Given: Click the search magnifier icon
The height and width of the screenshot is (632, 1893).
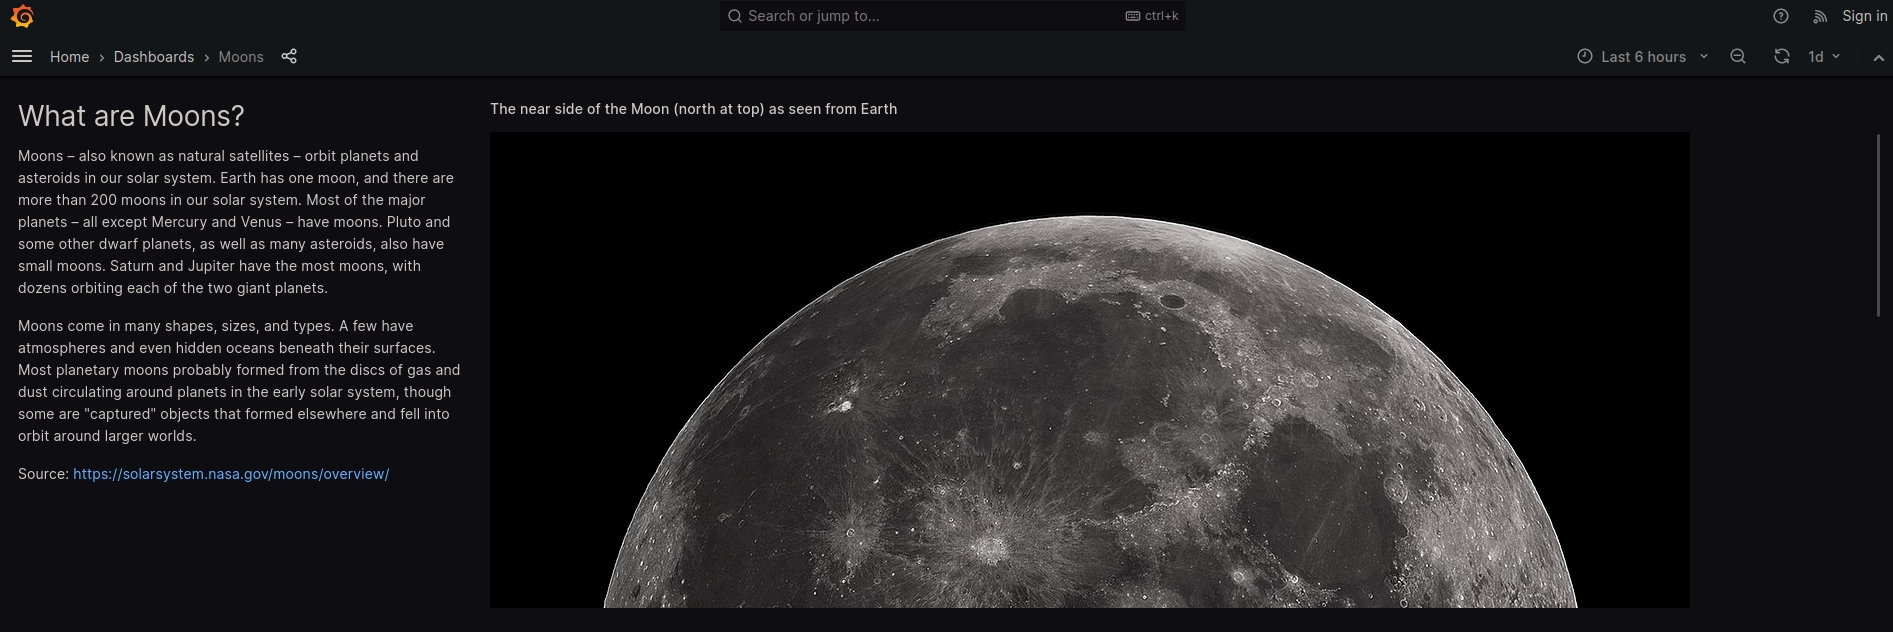Looking at the screenshot, I should click(735, 16).
